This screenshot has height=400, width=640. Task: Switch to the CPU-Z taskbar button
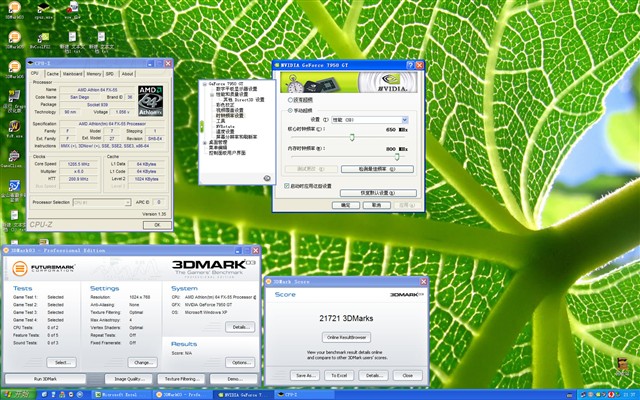click(x=304, y=395)
